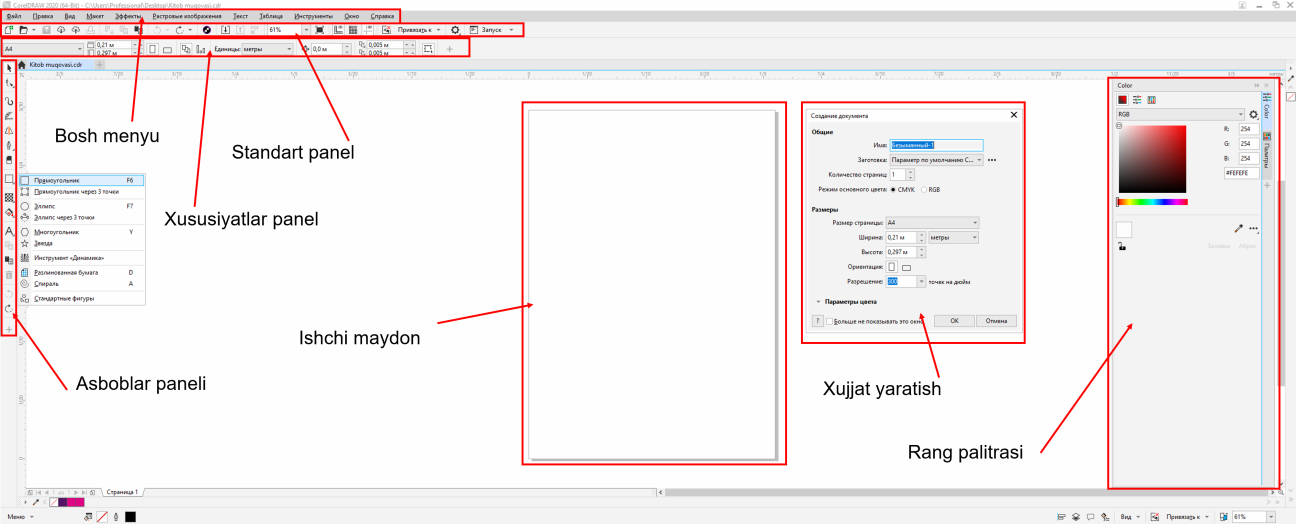Select the Rectangle tool in the toolbox

coord(9,180)
